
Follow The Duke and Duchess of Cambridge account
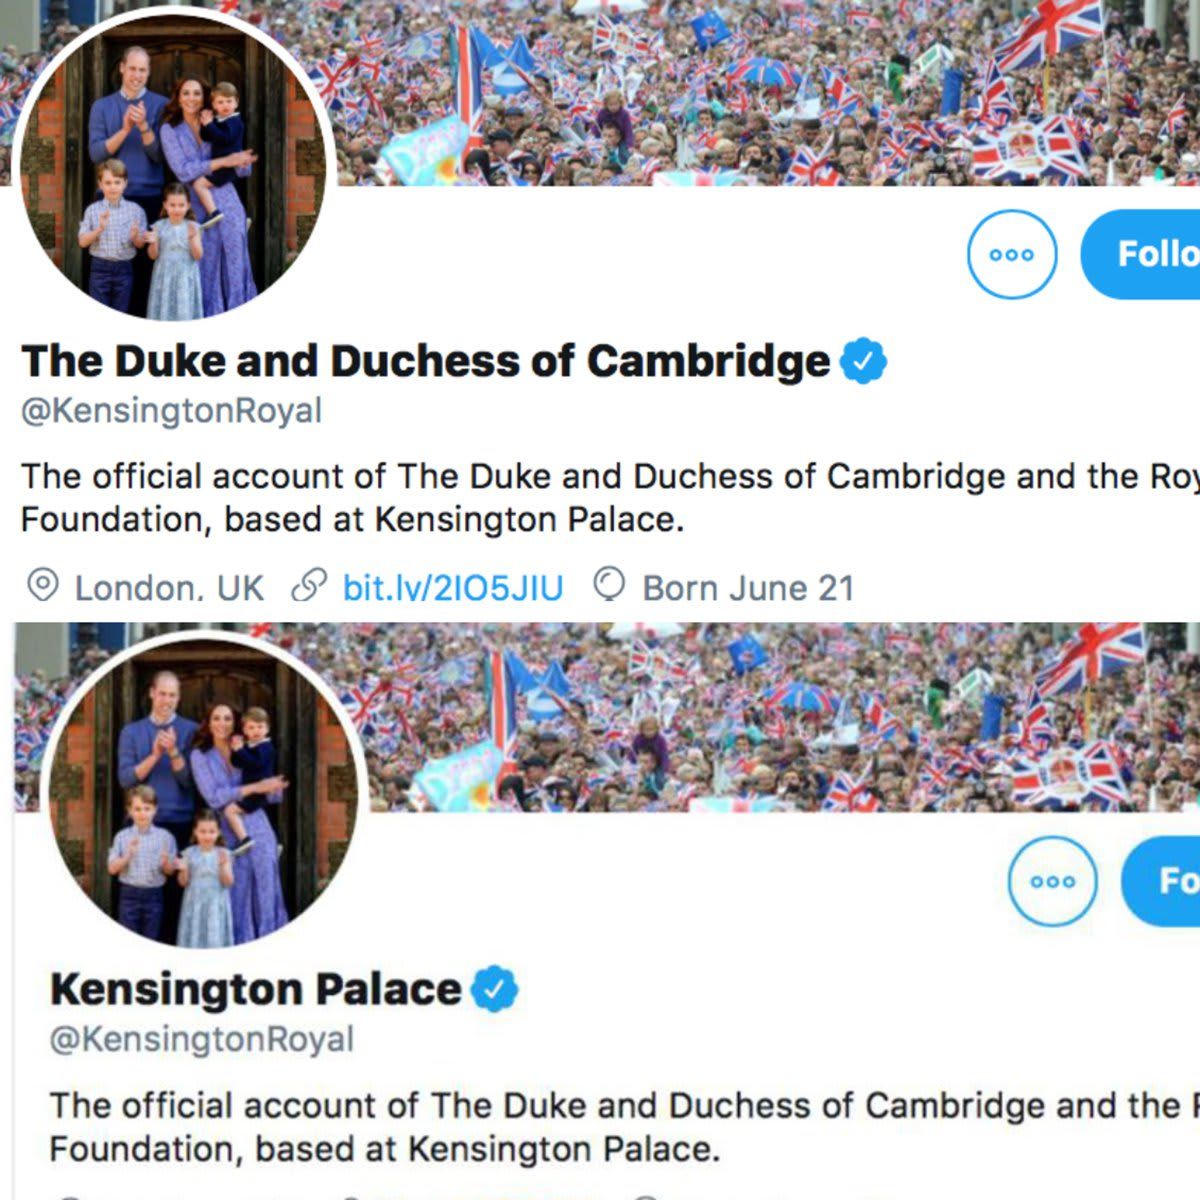pos(1150,254)
